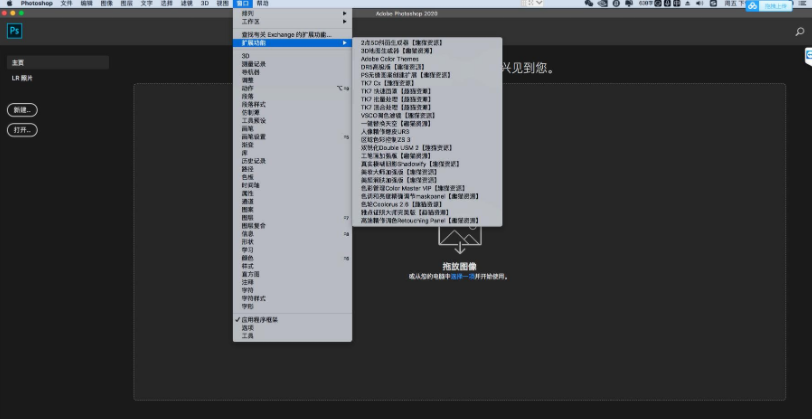Click the eject icon in menu bar

688,3
